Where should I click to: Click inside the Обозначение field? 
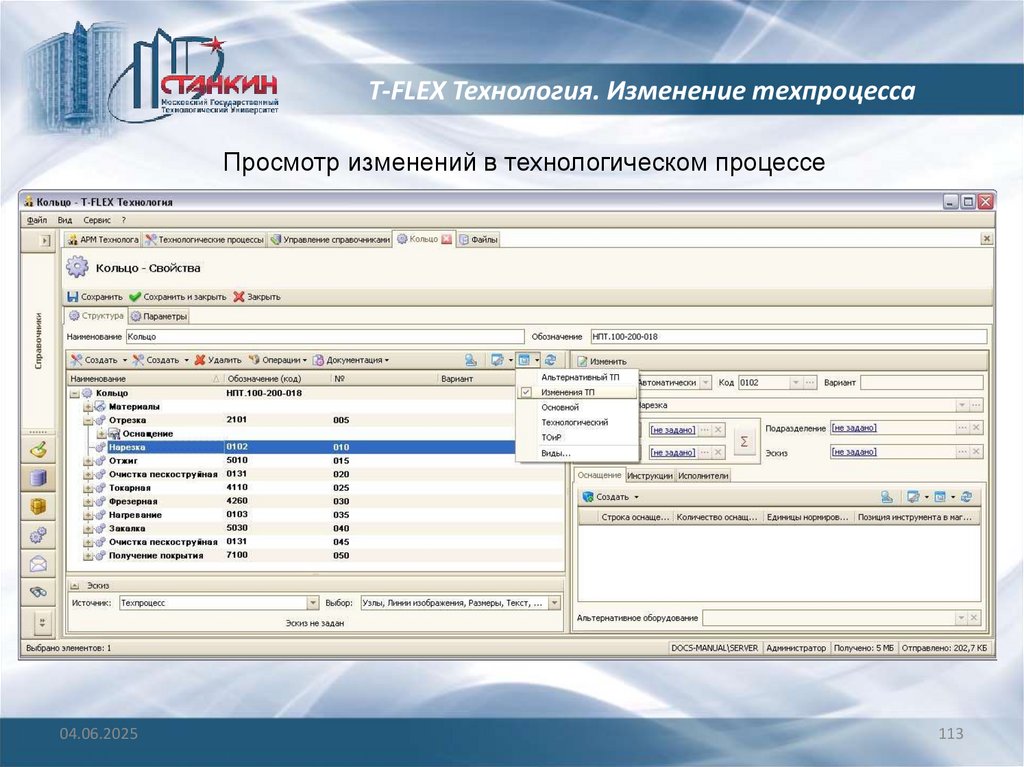point(788,337)
